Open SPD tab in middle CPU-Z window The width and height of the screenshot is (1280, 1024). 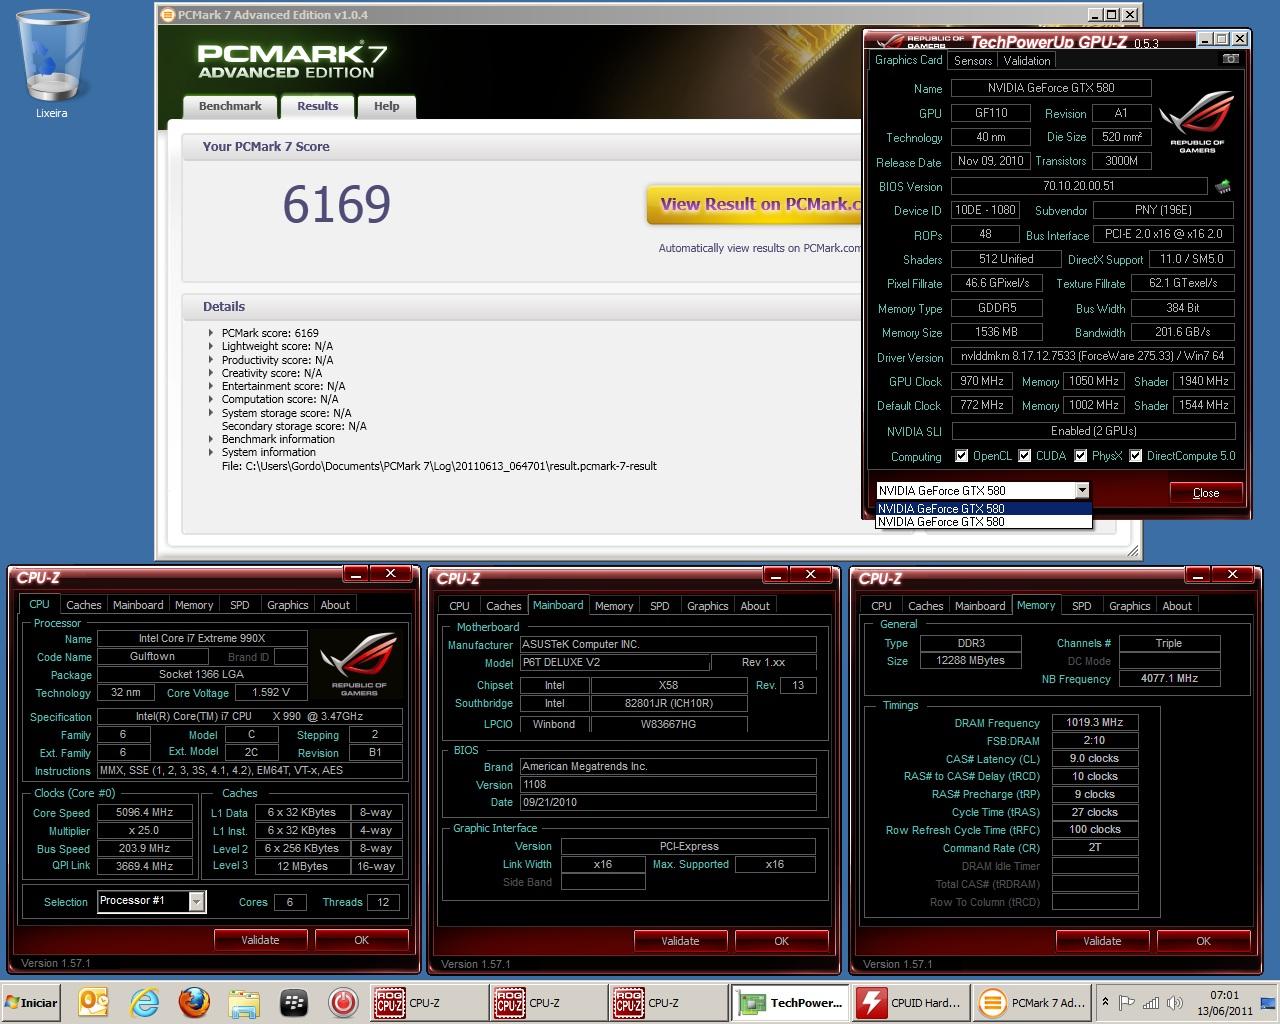coord(660,606)
